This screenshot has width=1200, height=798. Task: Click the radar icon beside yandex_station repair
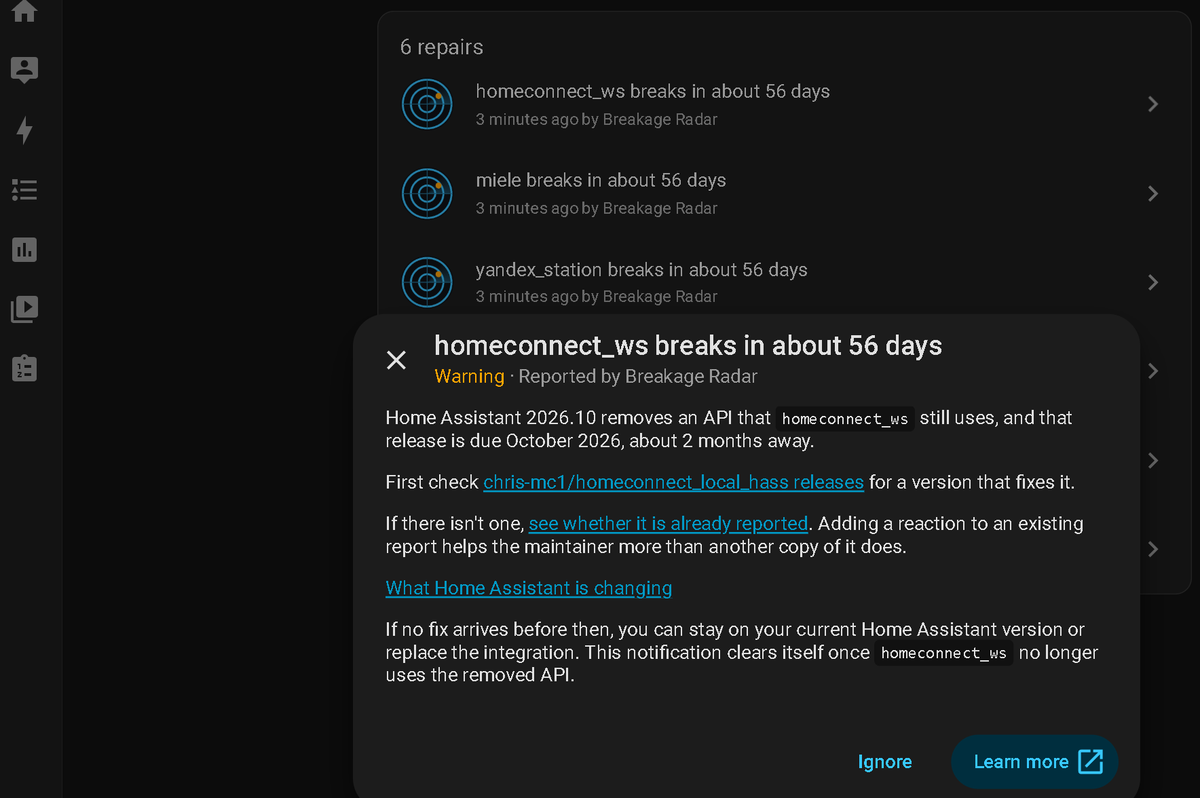tap(427, 282)
